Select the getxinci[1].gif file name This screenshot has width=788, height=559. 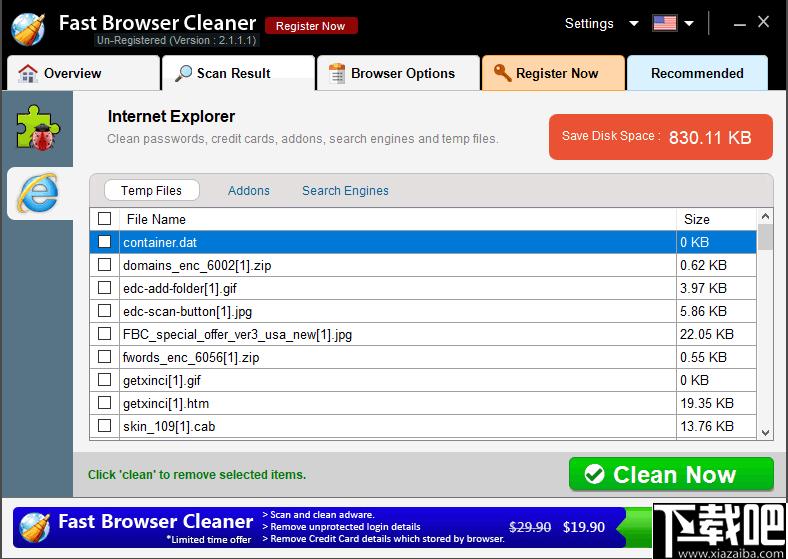coord(161,381)
